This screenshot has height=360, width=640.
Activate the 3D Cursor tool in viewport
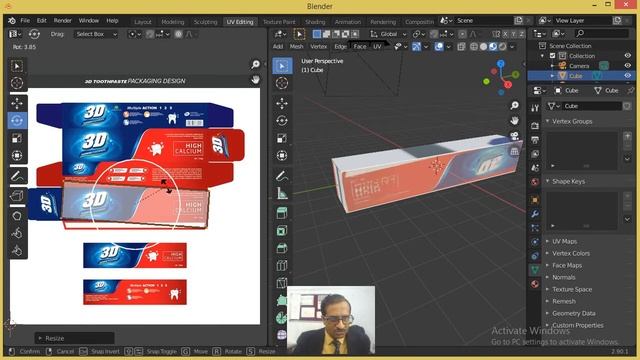coord(282,83)
